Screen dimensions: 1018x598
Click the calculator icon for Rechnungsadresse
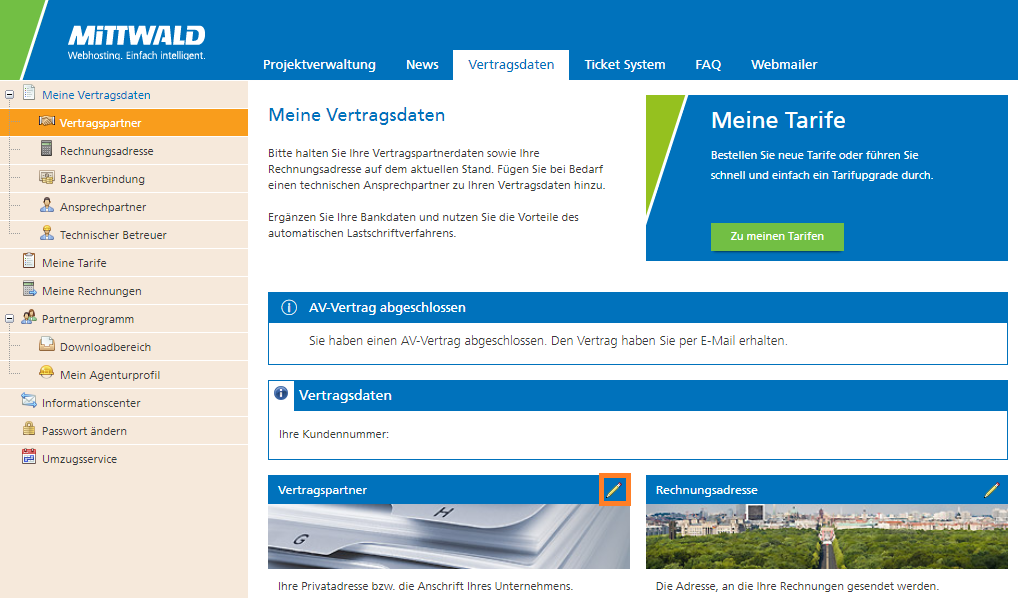point(46,149)
